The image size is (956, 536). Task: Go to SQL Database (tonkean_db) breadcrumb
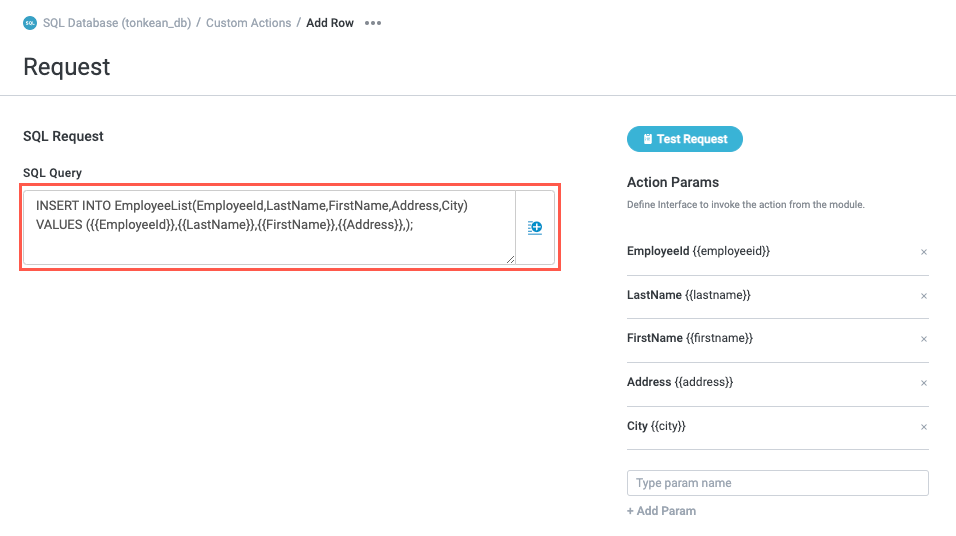118,23
